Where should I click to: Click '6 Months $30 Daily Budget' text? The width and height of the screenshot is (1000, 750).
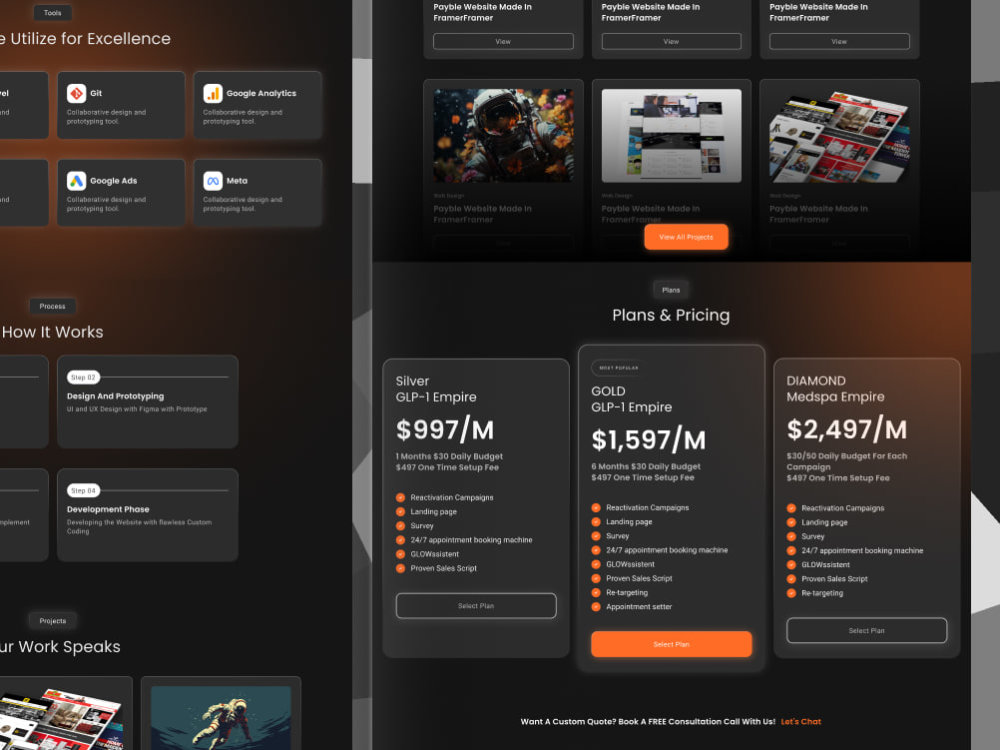click(645, 467)
